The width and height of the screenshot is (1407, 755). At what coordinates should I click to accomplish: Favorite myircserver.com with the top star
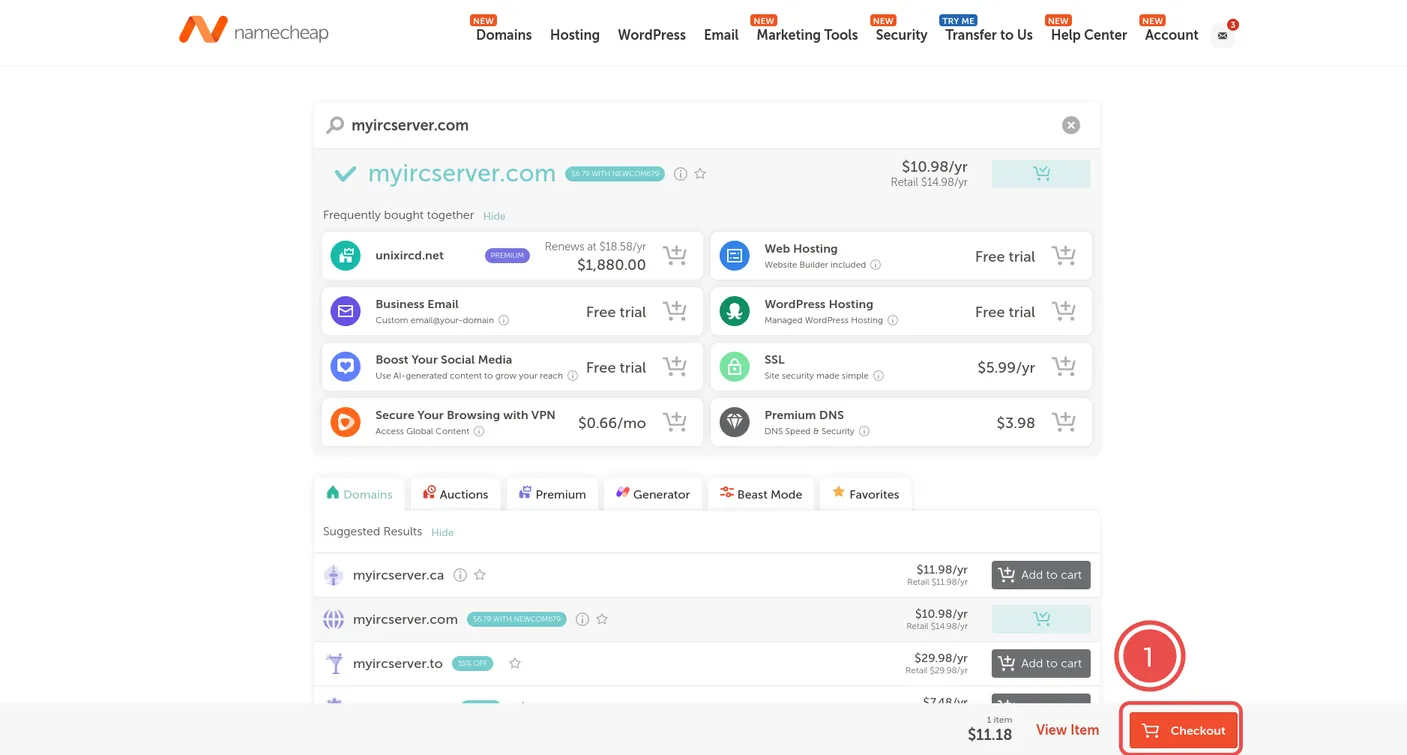coord(700,174)
